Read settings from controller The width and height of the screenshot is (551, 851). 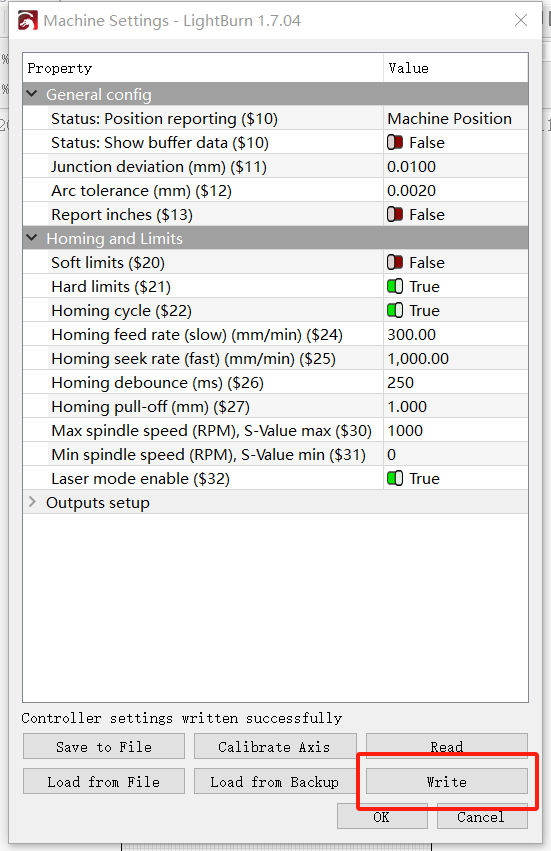[x=447, y=747]
